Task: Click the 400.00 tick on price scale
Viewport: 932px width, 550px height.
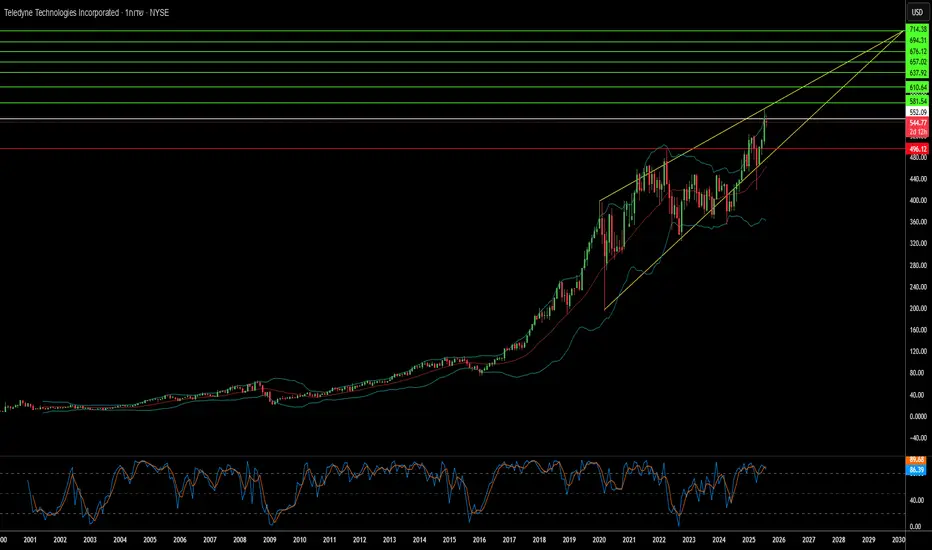Action: click(x=918, y=200)
